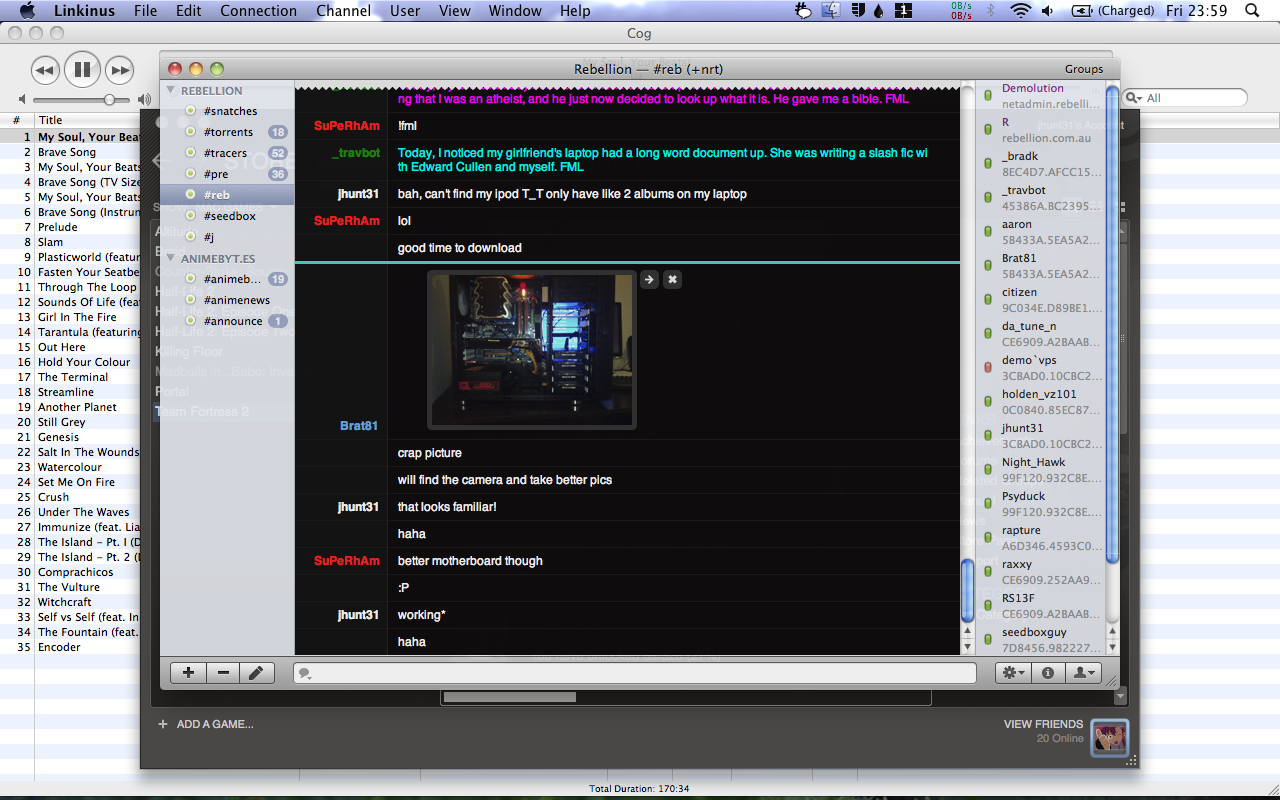Click the Groups button in title bar
The width and height of the screenshot is (1280, 800).
click(1084, 69)
